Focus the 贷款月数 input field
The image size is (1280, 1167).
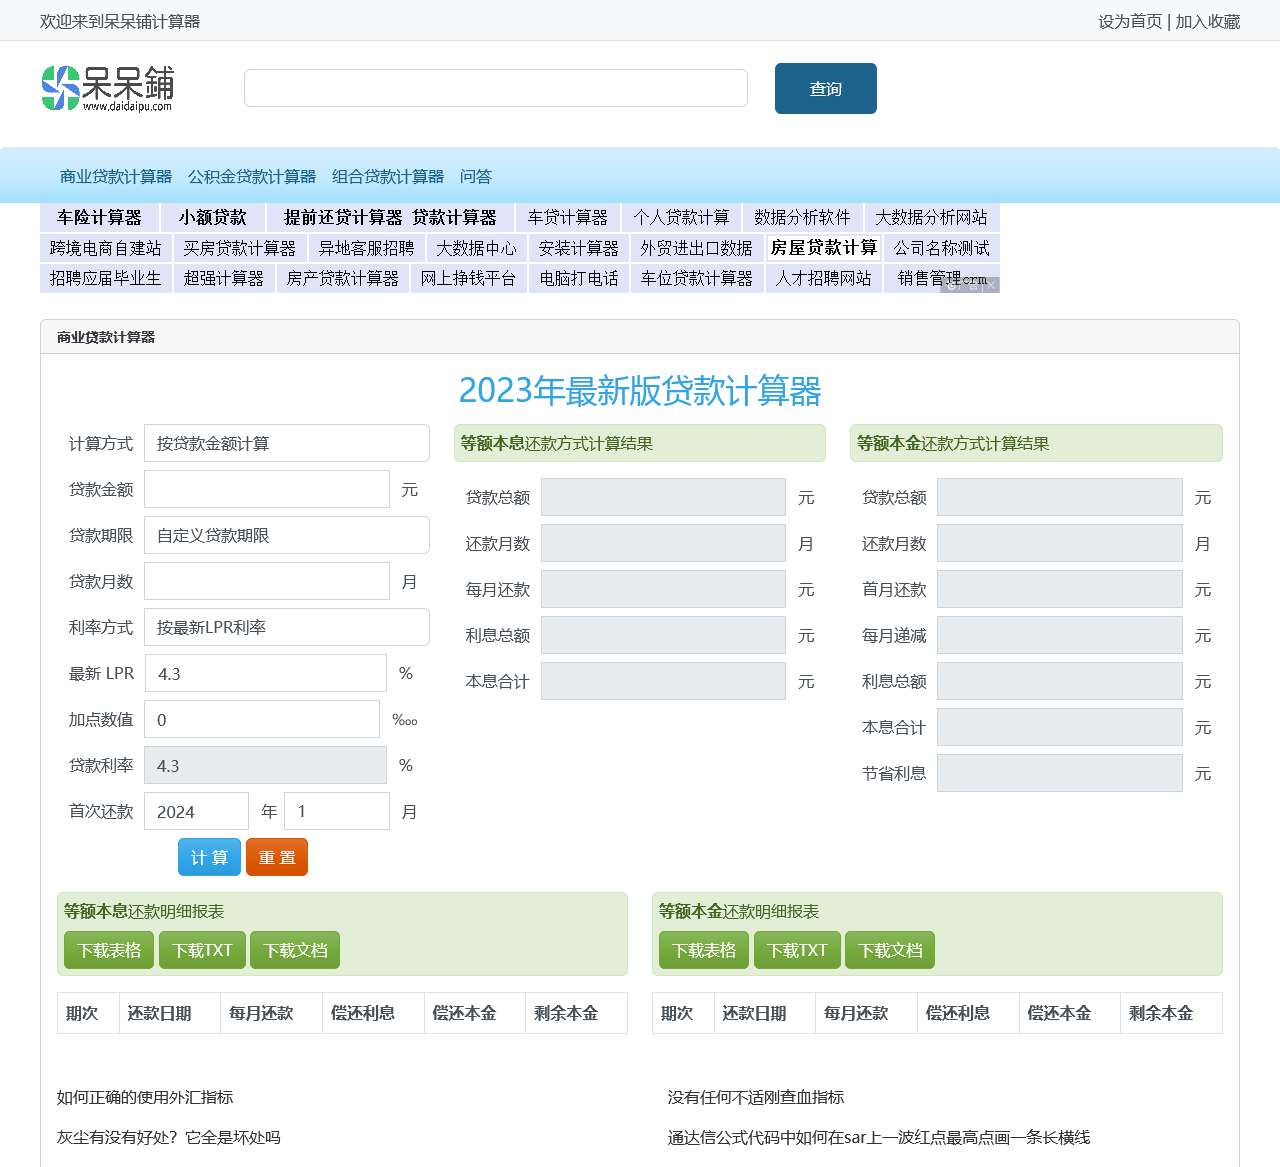click(x=267, y=581)
